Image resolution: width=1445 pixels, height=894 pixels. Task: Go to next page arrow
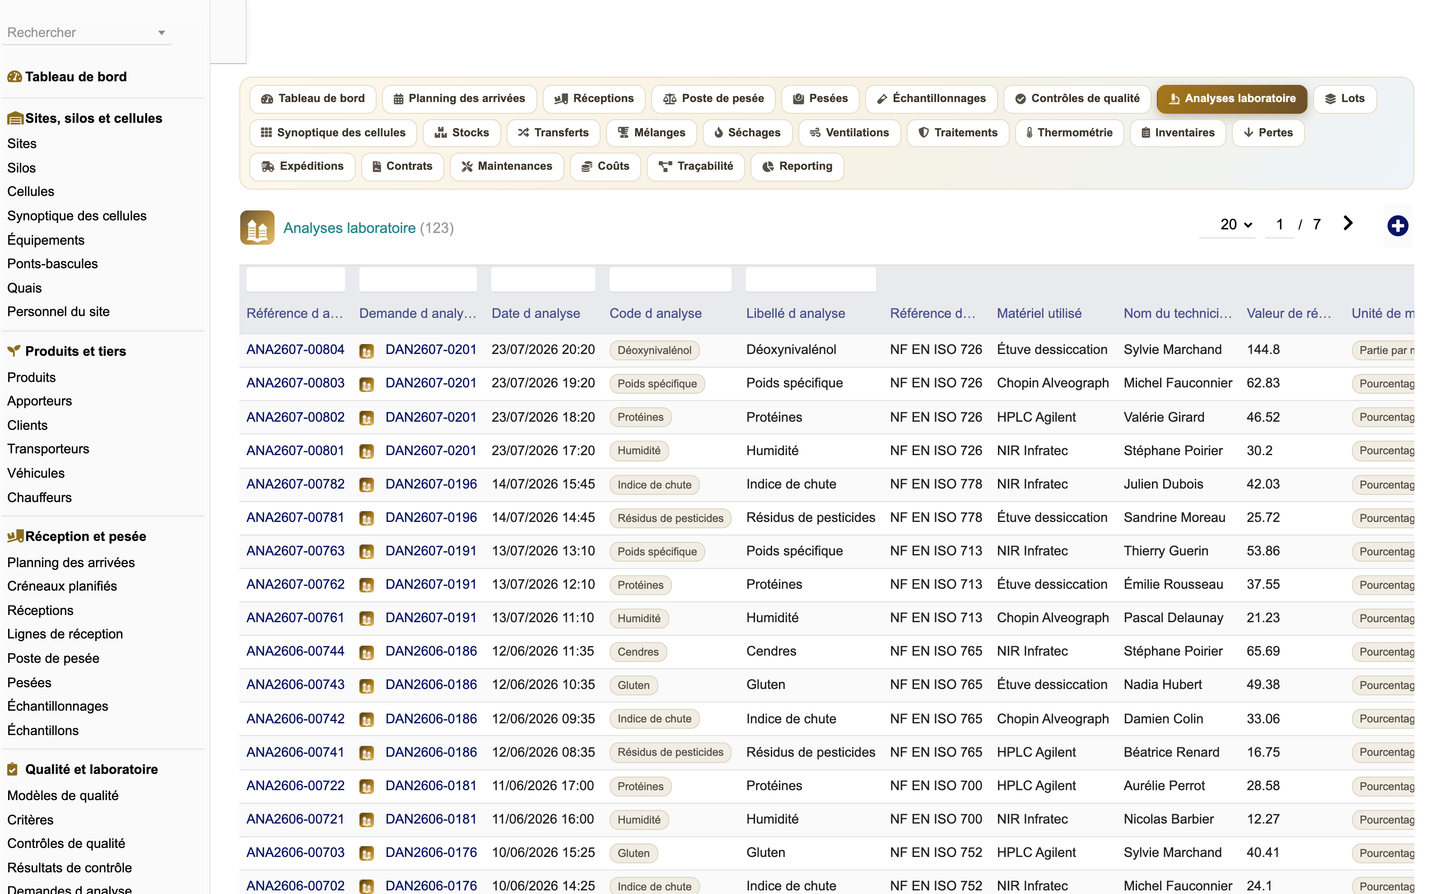(x=1348, y=224)
